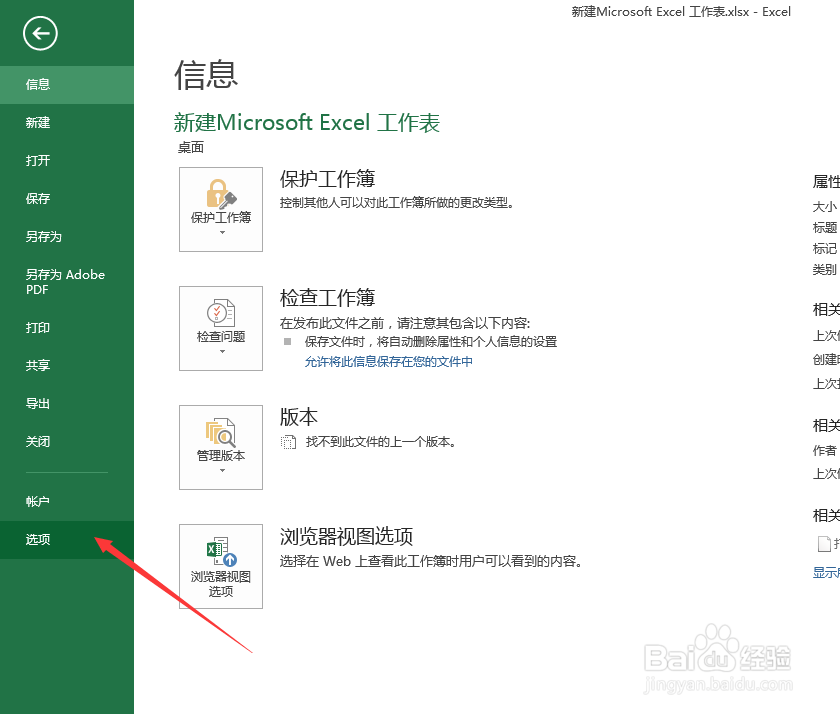Click the 作者 label in properties
Viewport: 840px width, 714px height.
coord(825,451)
